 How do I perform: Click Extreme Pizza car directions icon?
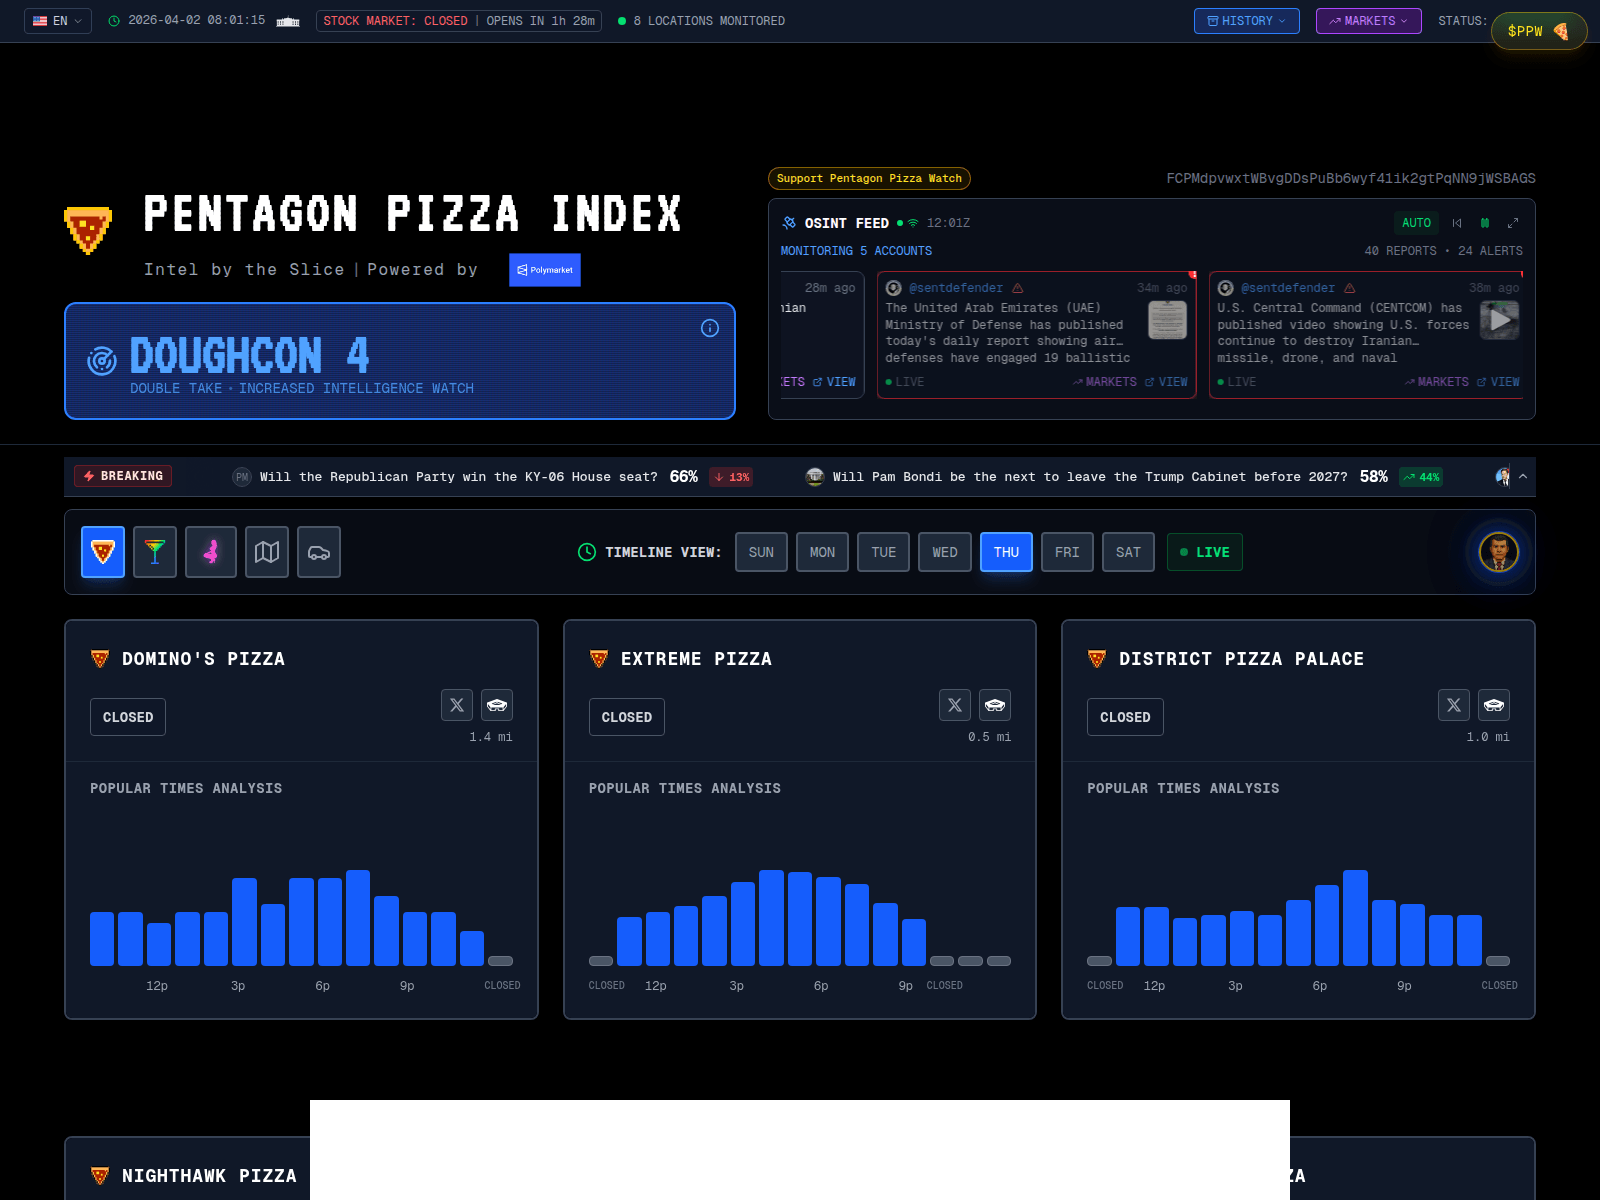[x=995, y=705]
